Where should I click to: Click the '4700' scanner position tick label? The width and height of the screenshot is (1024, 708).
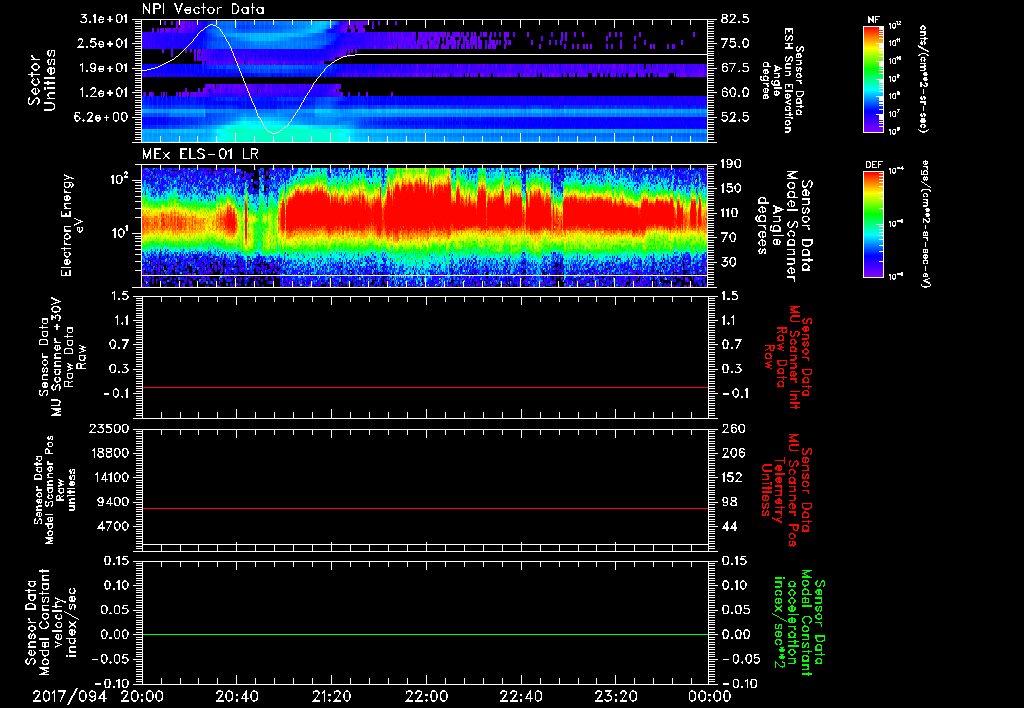[115, 526]
